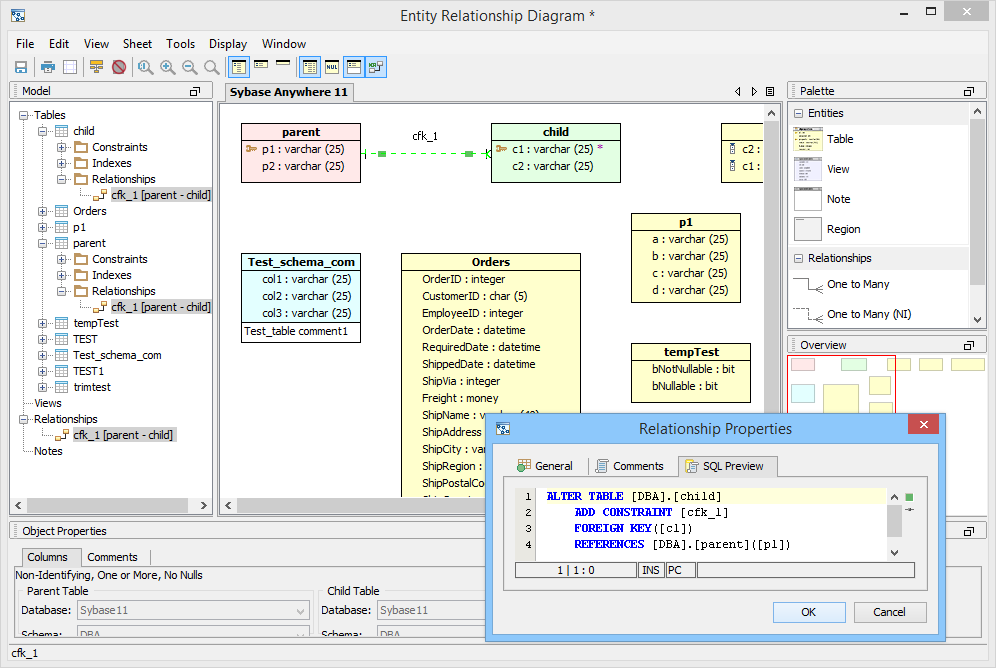
Task: Toggle the relationship names display button
Action: [x=376, y=67]
